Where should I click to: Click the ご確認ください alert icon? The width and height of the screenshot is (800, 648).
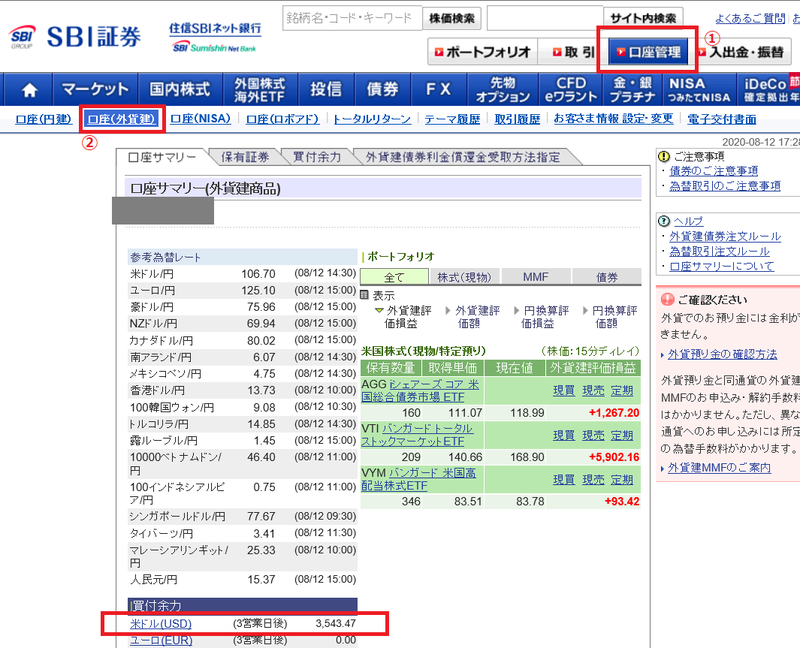tap(667, 300)
